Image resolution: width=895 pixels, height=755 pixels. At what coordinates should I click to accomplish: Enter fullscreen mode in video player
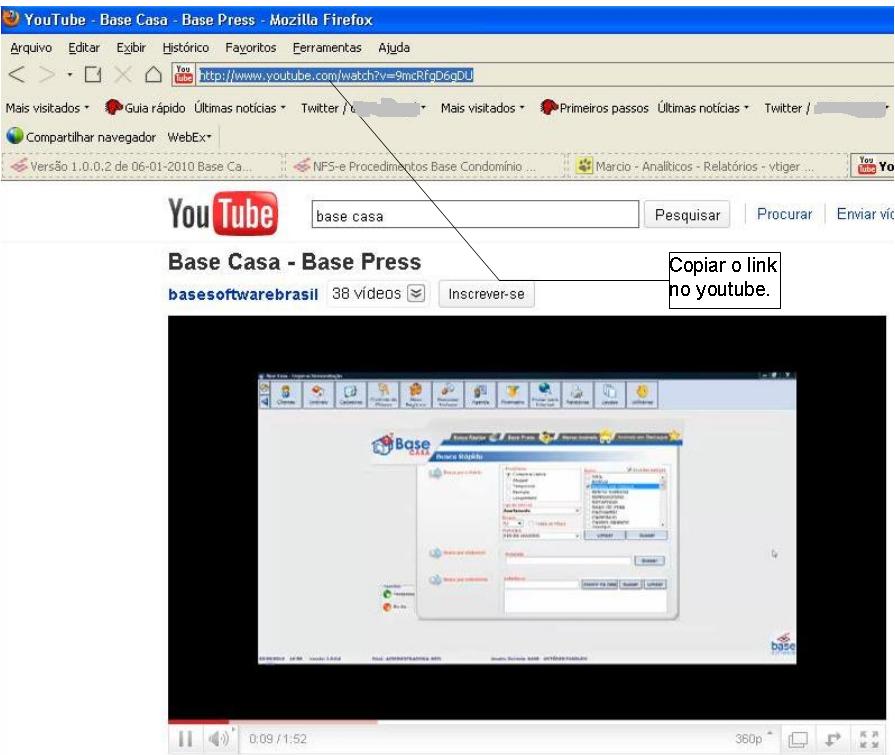click(x=866, y=740)
